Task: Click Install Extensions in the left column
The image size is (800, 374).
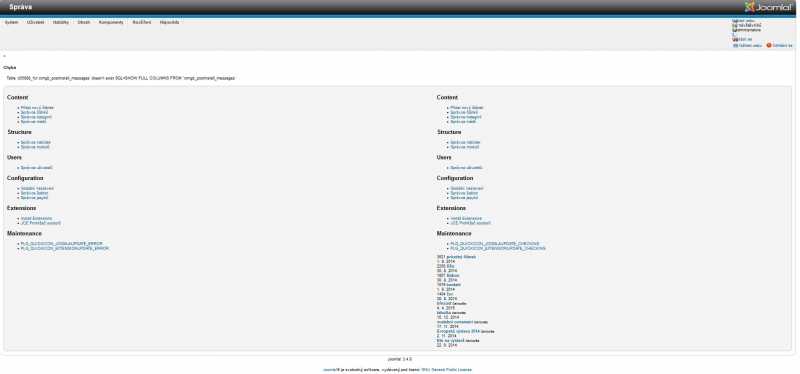Action: click(36, 218)
